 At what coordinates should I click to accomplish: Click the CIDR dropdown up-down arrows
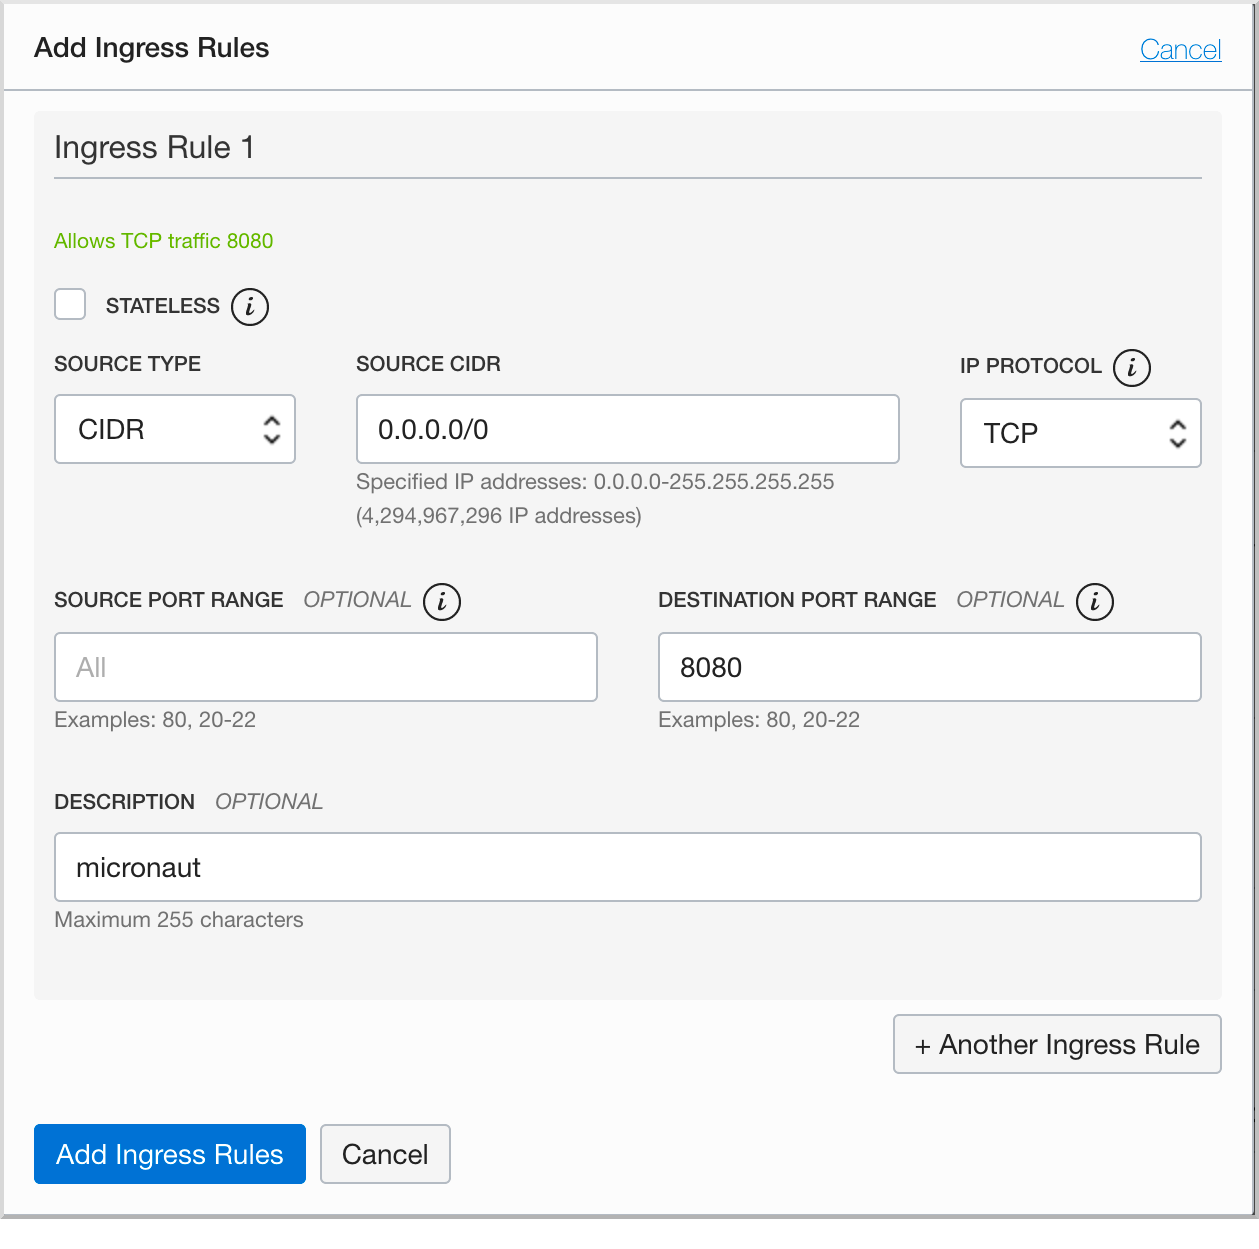click(272, 430)
